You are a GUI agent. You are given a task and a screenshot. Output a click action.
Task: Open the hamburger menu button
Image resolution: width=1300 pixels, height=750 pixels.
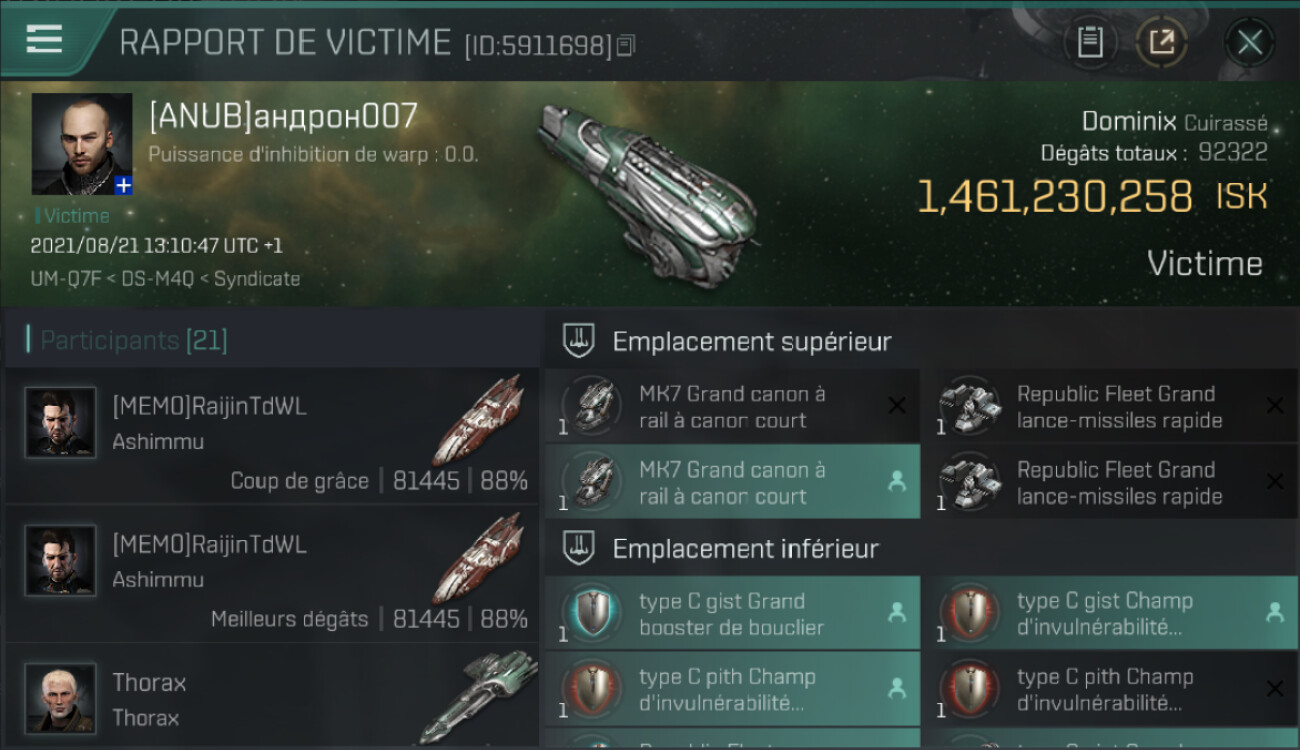pyautogui.click(x=44, y=38)
